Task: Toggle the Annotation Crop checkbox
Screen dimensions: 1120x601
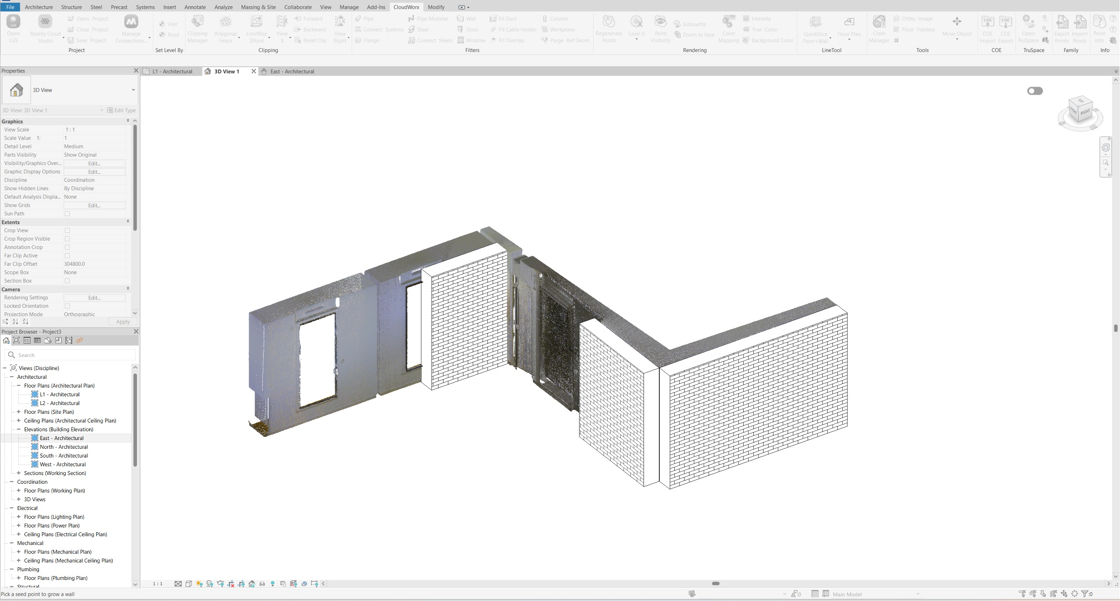Action: [x=67, y=247]
